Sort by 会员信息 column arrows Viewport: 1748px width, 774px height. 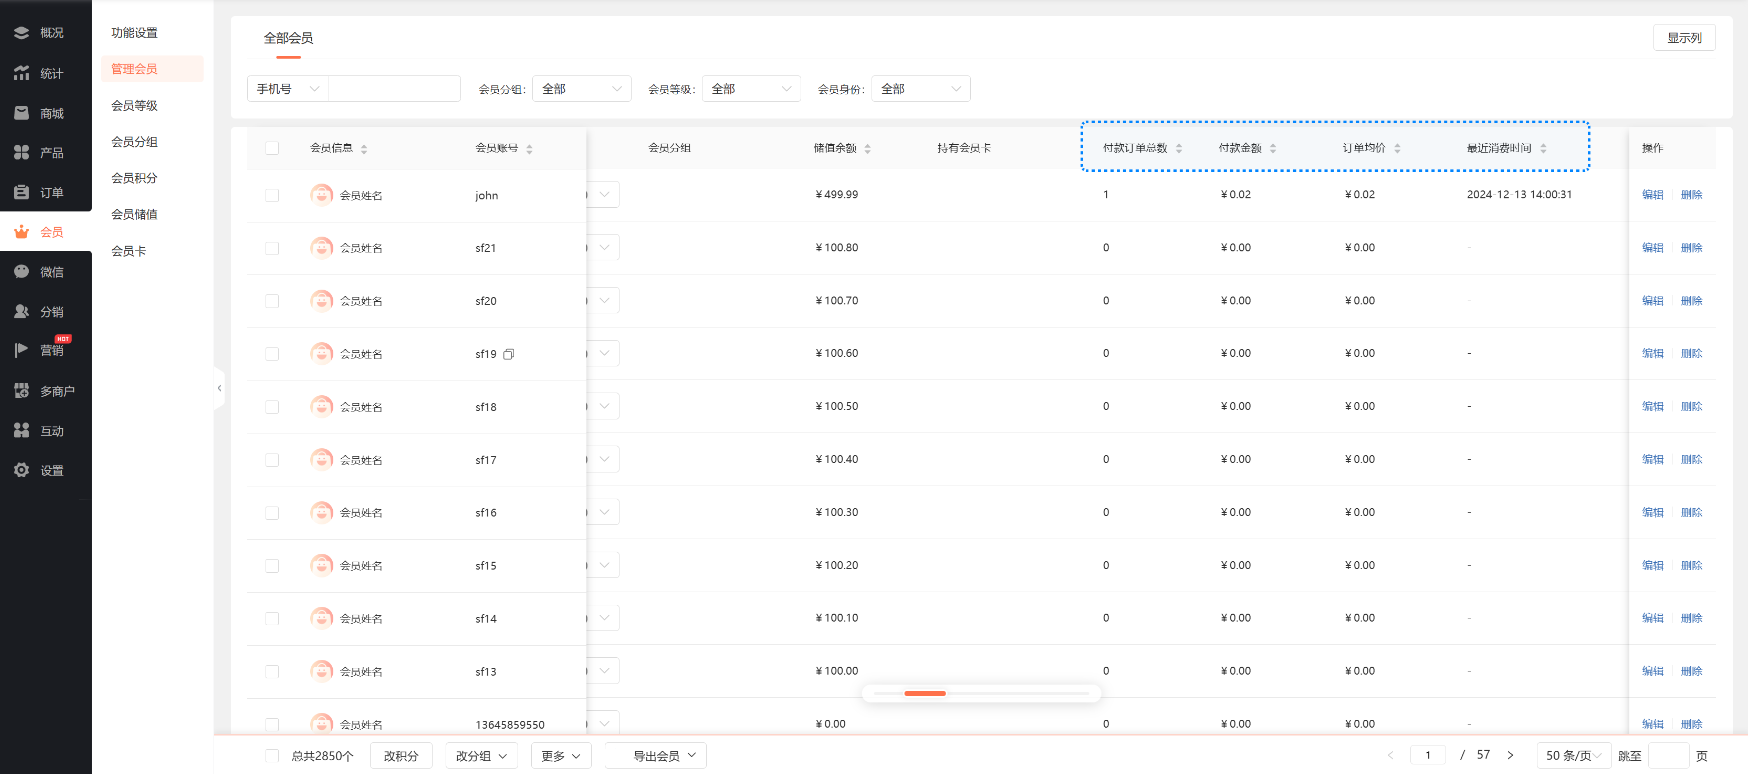point(364,149)
